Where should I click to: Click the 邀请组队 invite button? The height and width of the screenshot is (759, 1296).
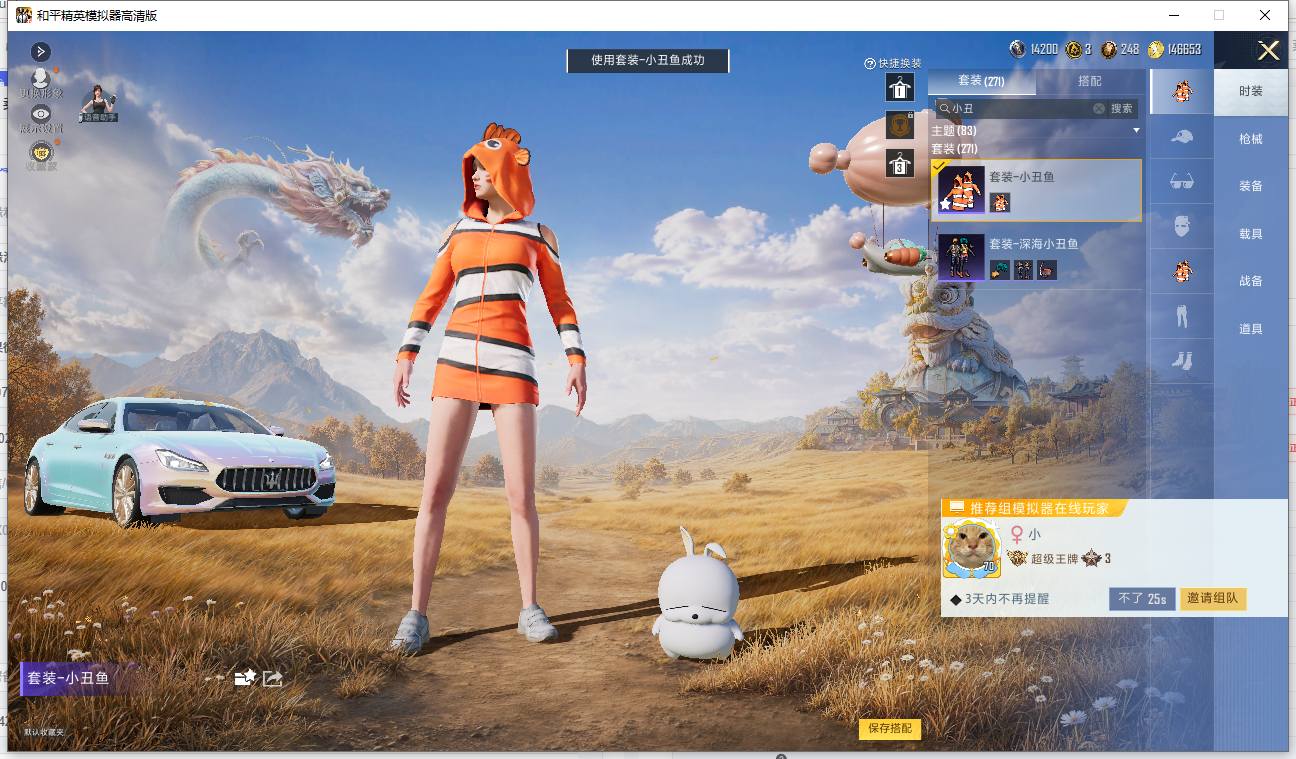coord(1213,599)
